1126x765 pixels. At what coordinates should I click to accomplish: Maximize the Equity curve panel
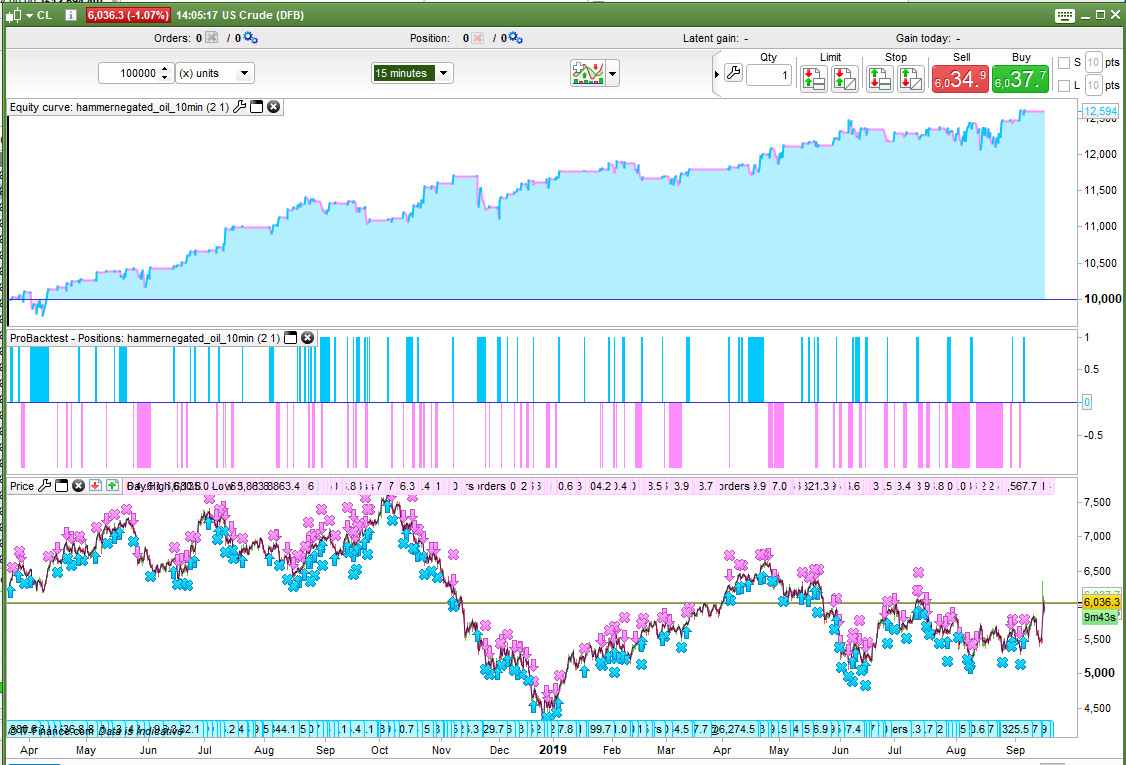[x=256, y=107]
